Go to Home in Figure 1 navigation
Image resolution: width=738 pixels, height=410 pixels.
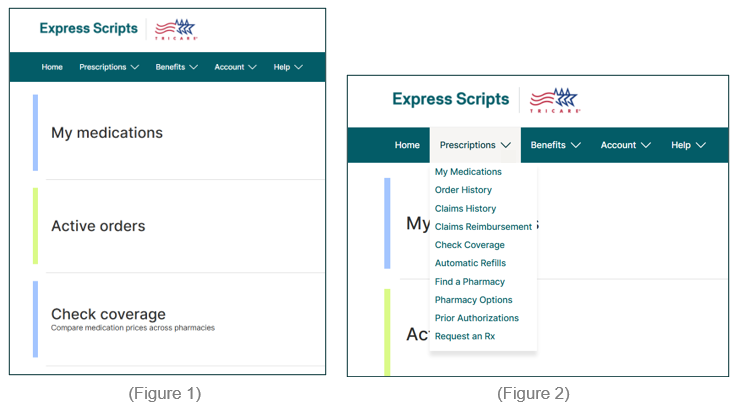(x=52, y=67)
